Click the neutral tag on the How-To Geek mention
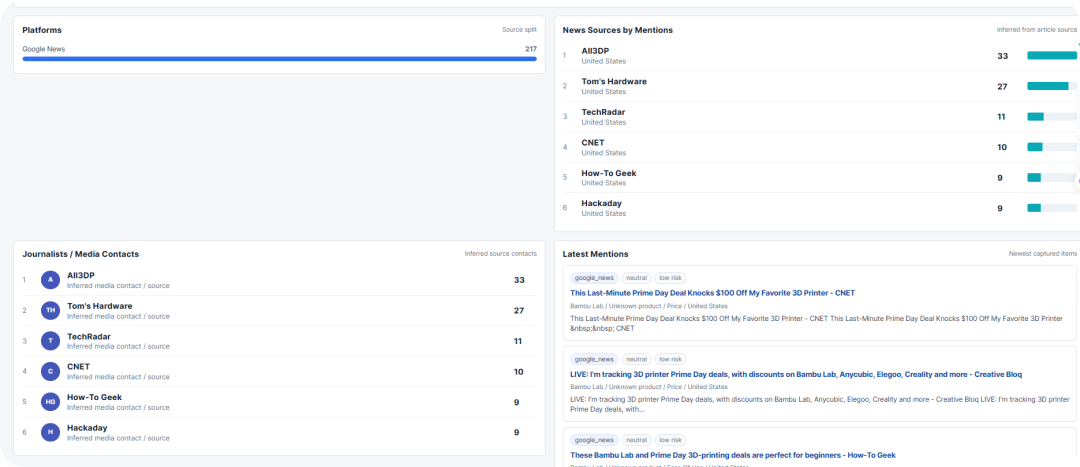 [636, 440]
